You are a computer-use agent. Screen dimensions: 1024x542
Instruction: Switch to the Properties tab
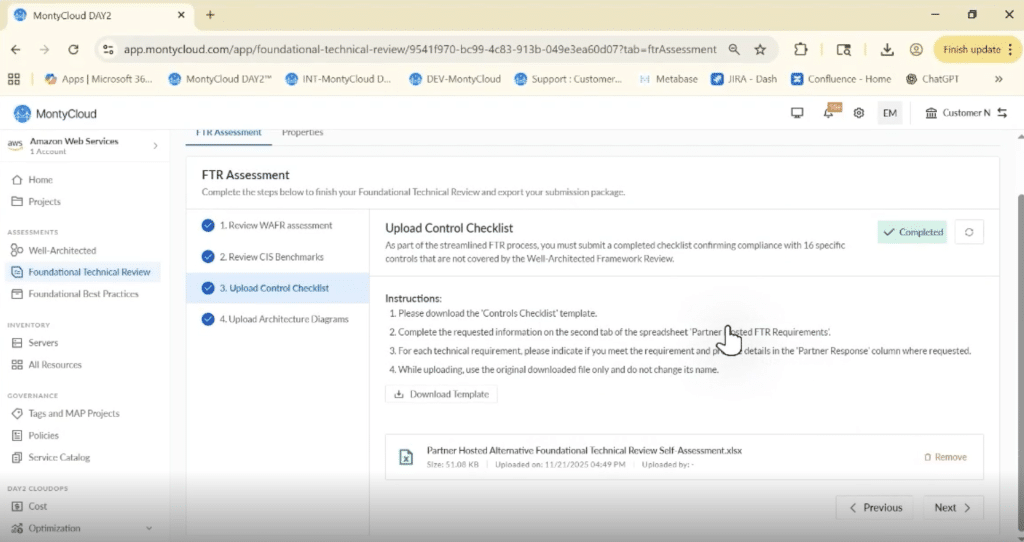[302, 133]
